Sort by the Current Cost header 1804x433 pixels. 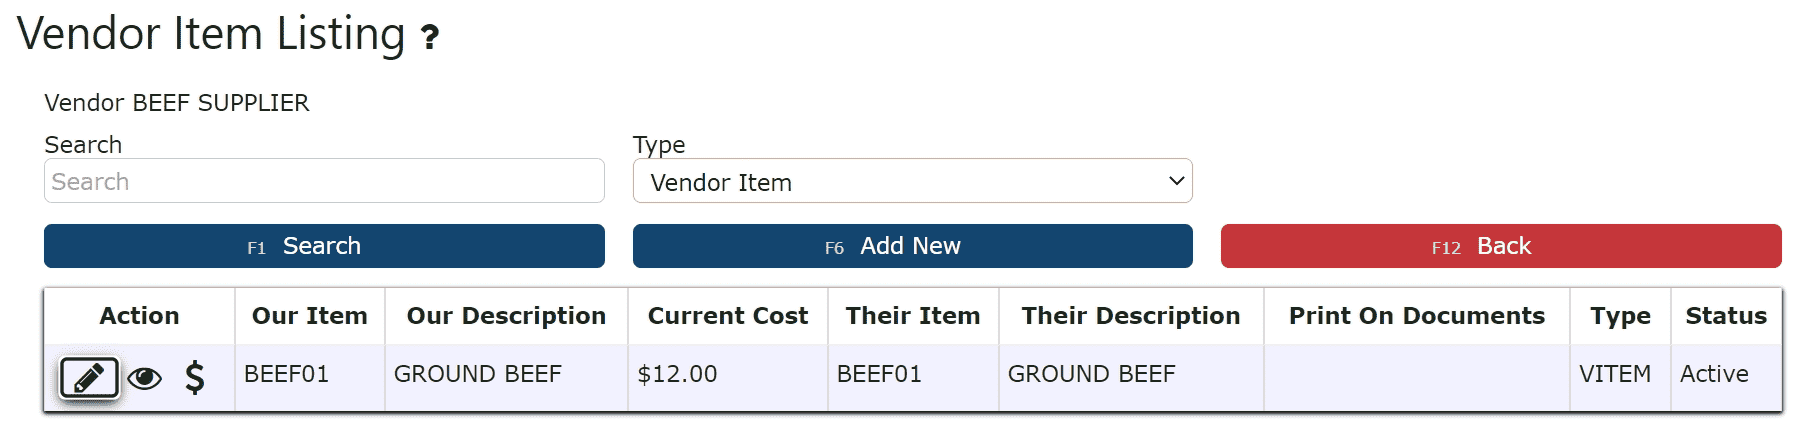(x=728, y=316)
